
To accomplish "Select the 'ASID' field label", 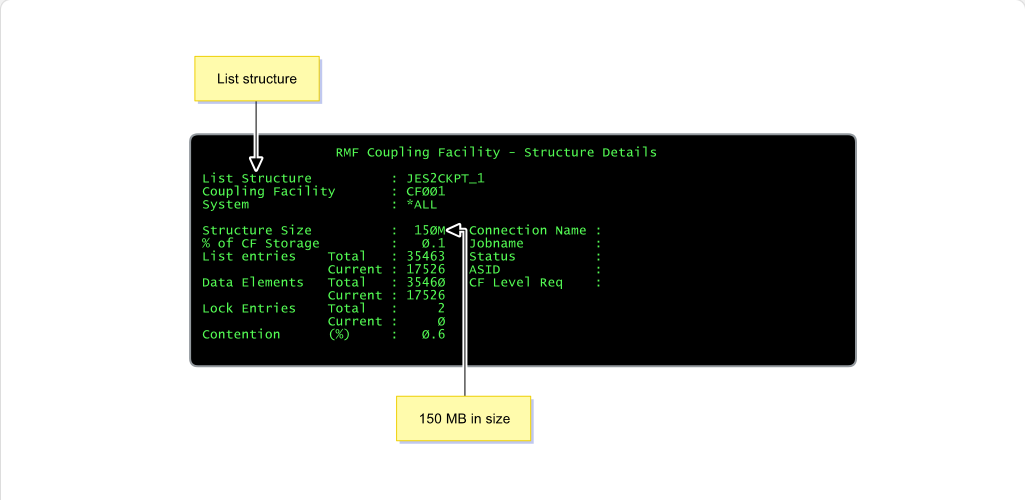I will [x=484, y=269].
